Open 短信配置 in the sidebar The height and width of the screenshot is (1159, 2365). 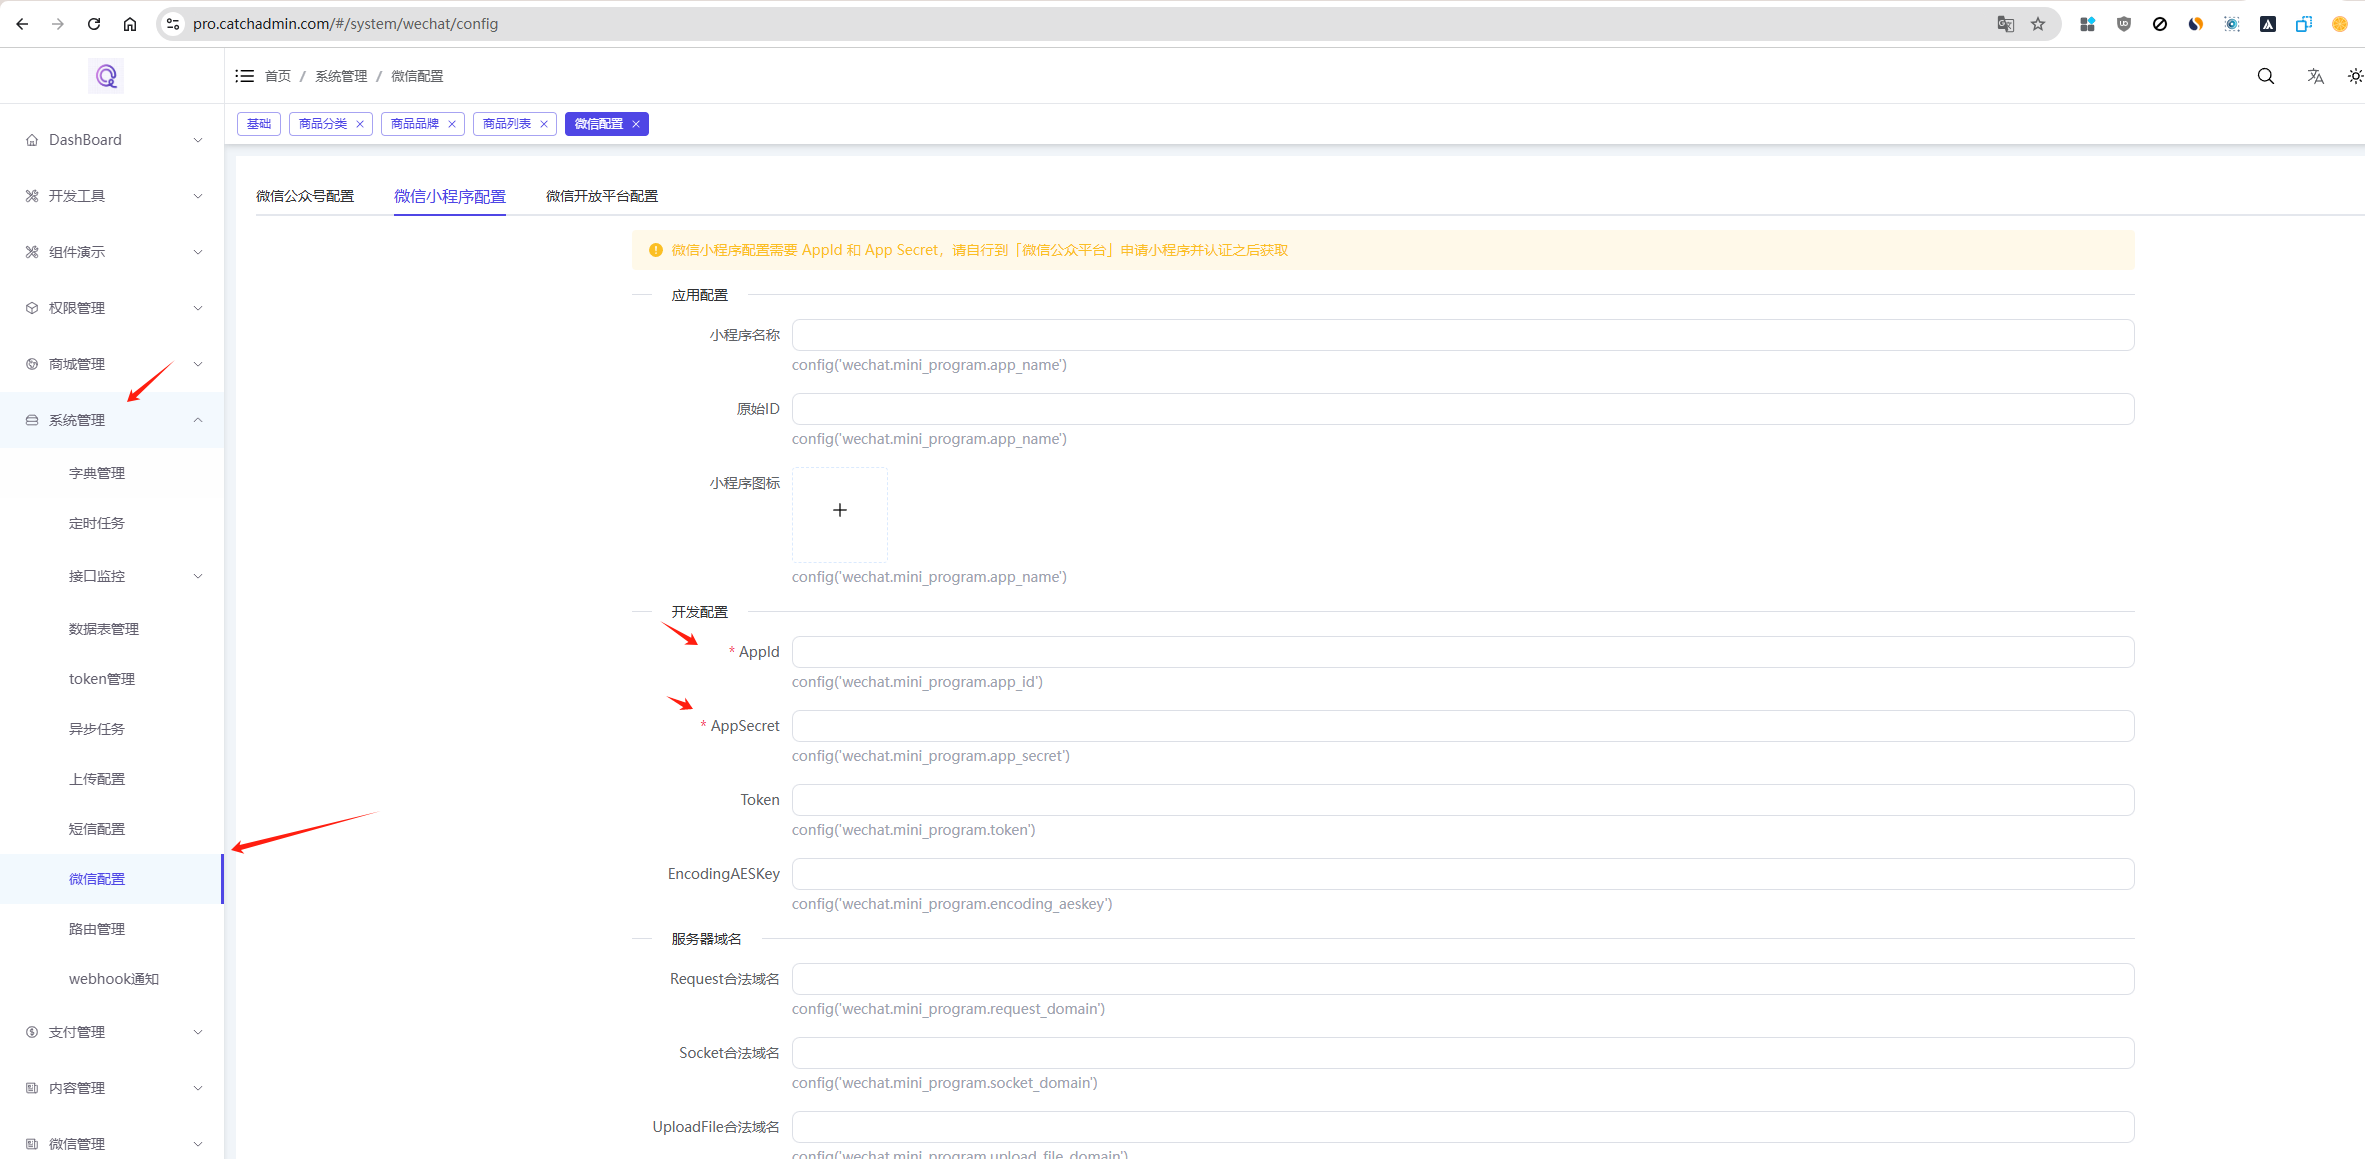pyautogui.click(x=112, y=829)
